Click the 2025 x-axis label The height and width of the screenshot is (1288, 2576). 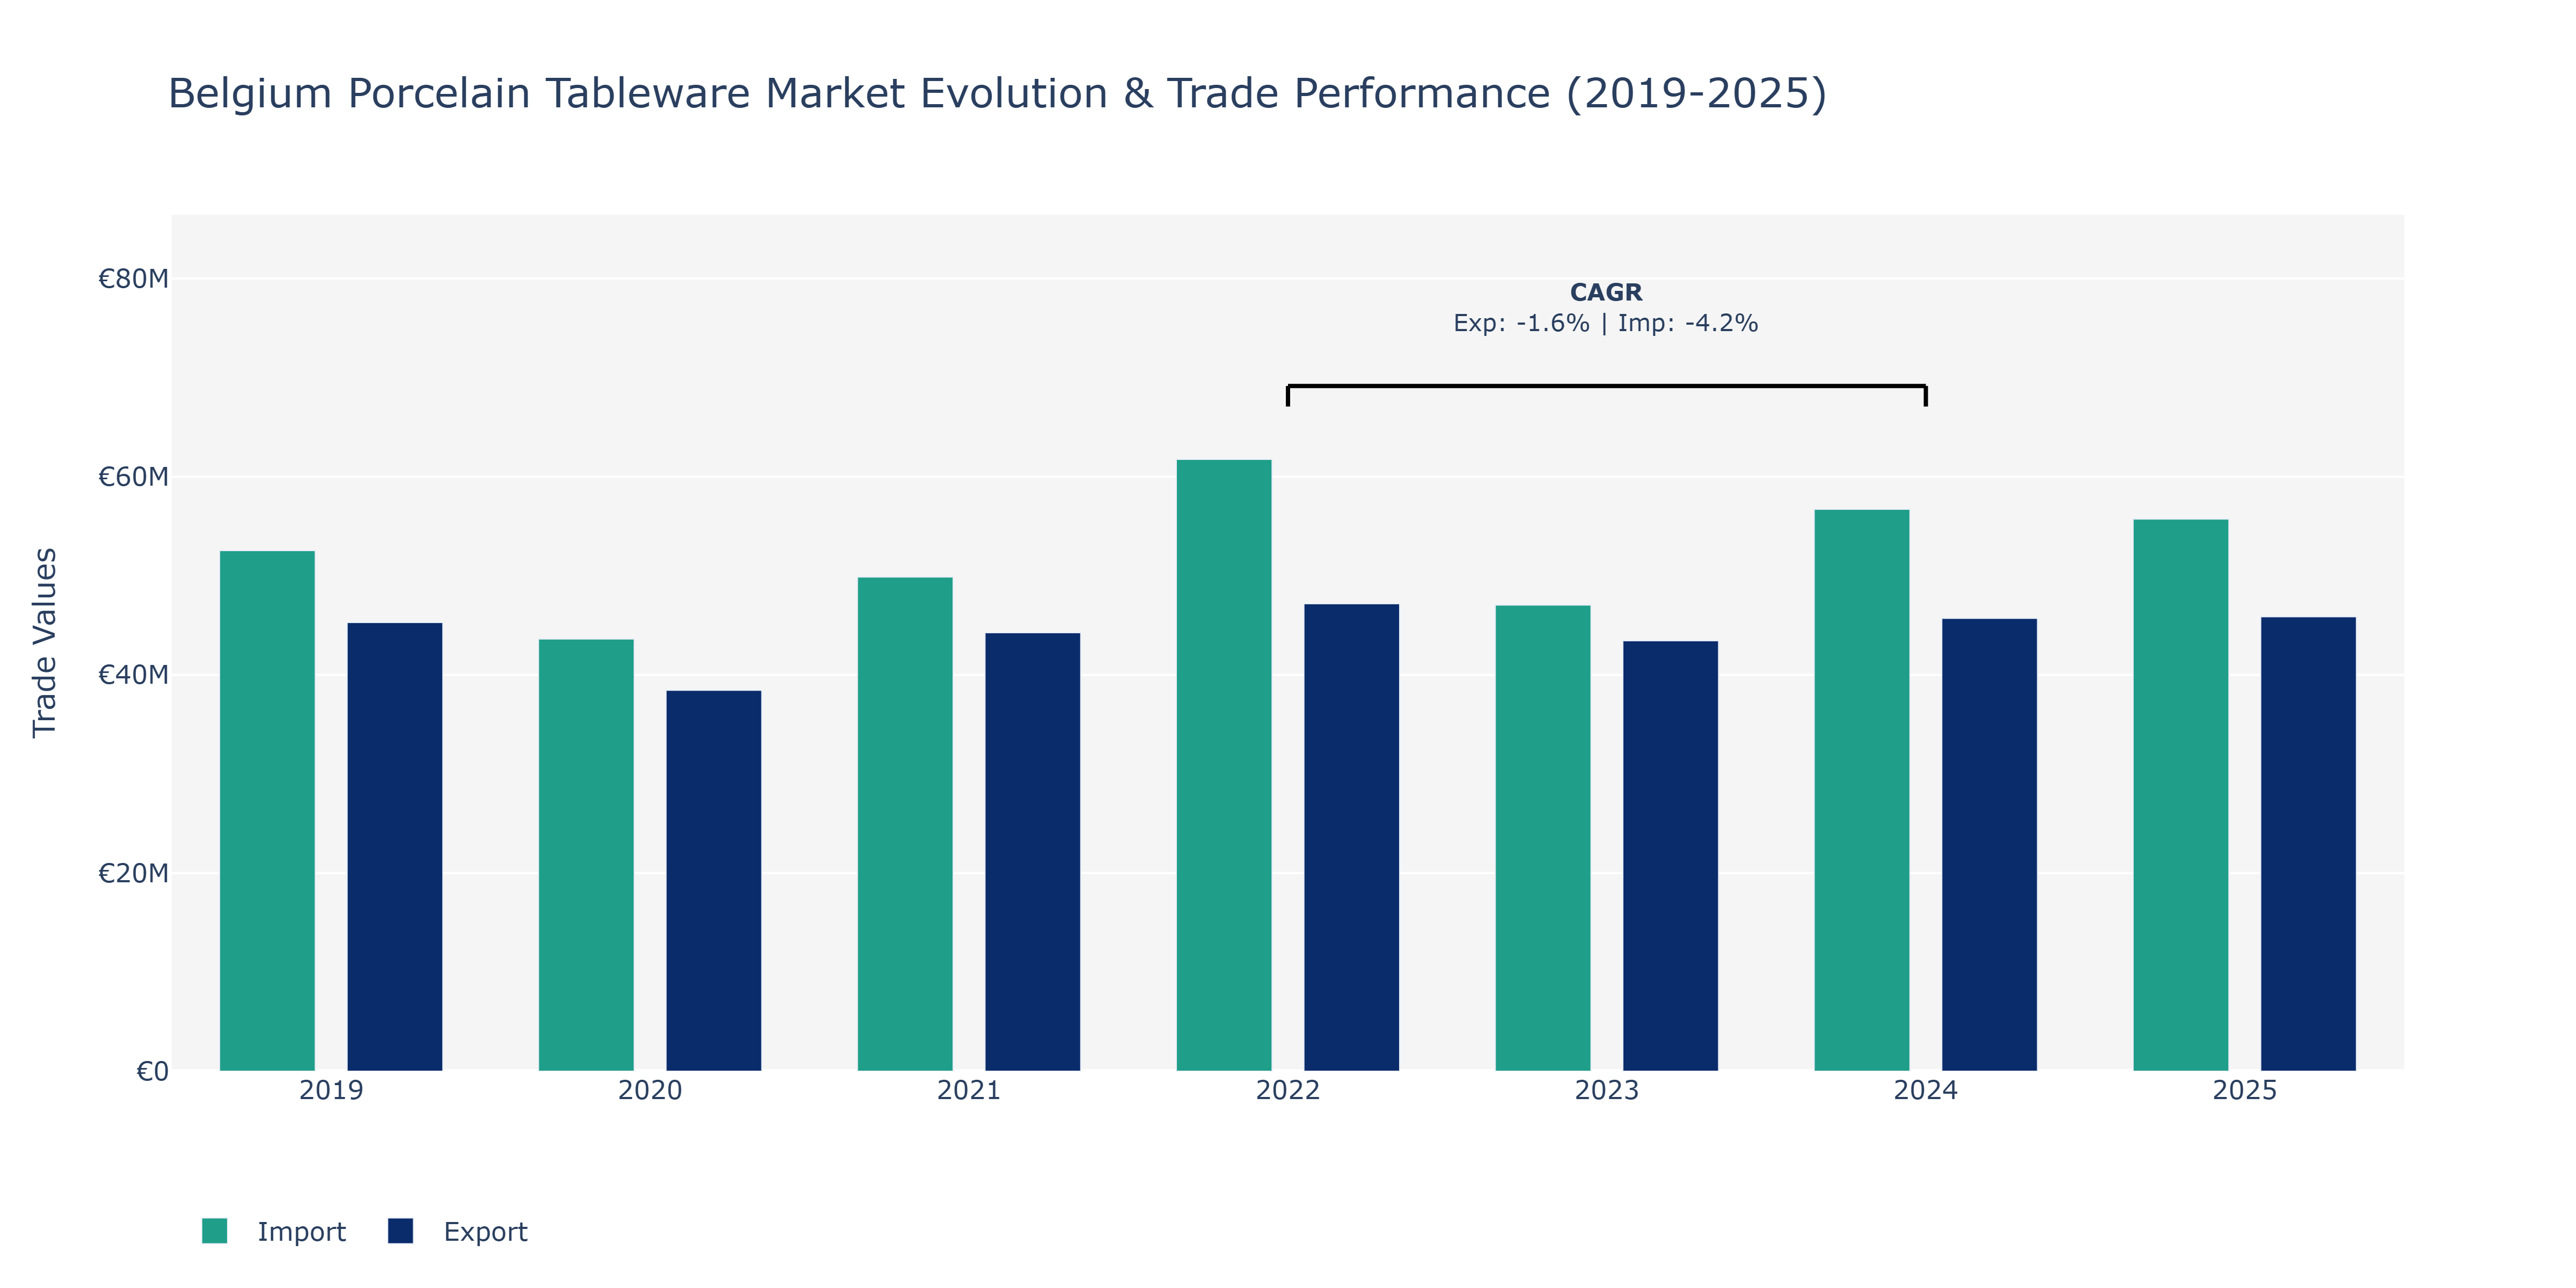[x=2245, y=1090]
